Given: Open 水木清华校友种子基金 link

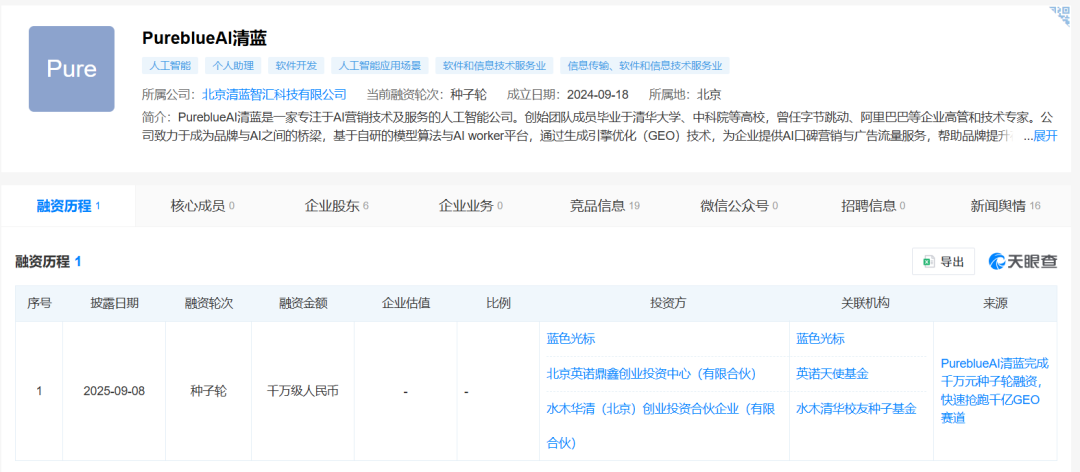Looking at the screenshot, I should [x=856, y=409].
